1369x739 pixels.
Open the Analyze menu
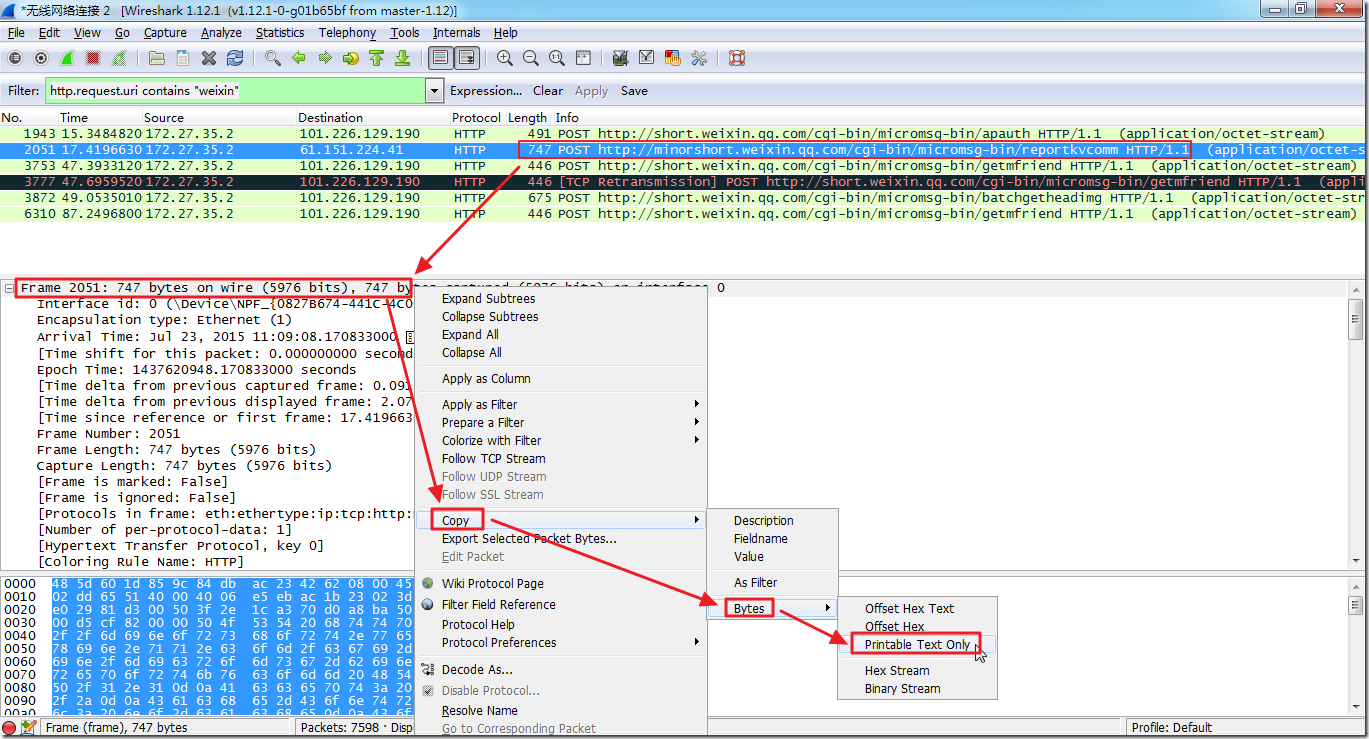click(x=221, y=33)
